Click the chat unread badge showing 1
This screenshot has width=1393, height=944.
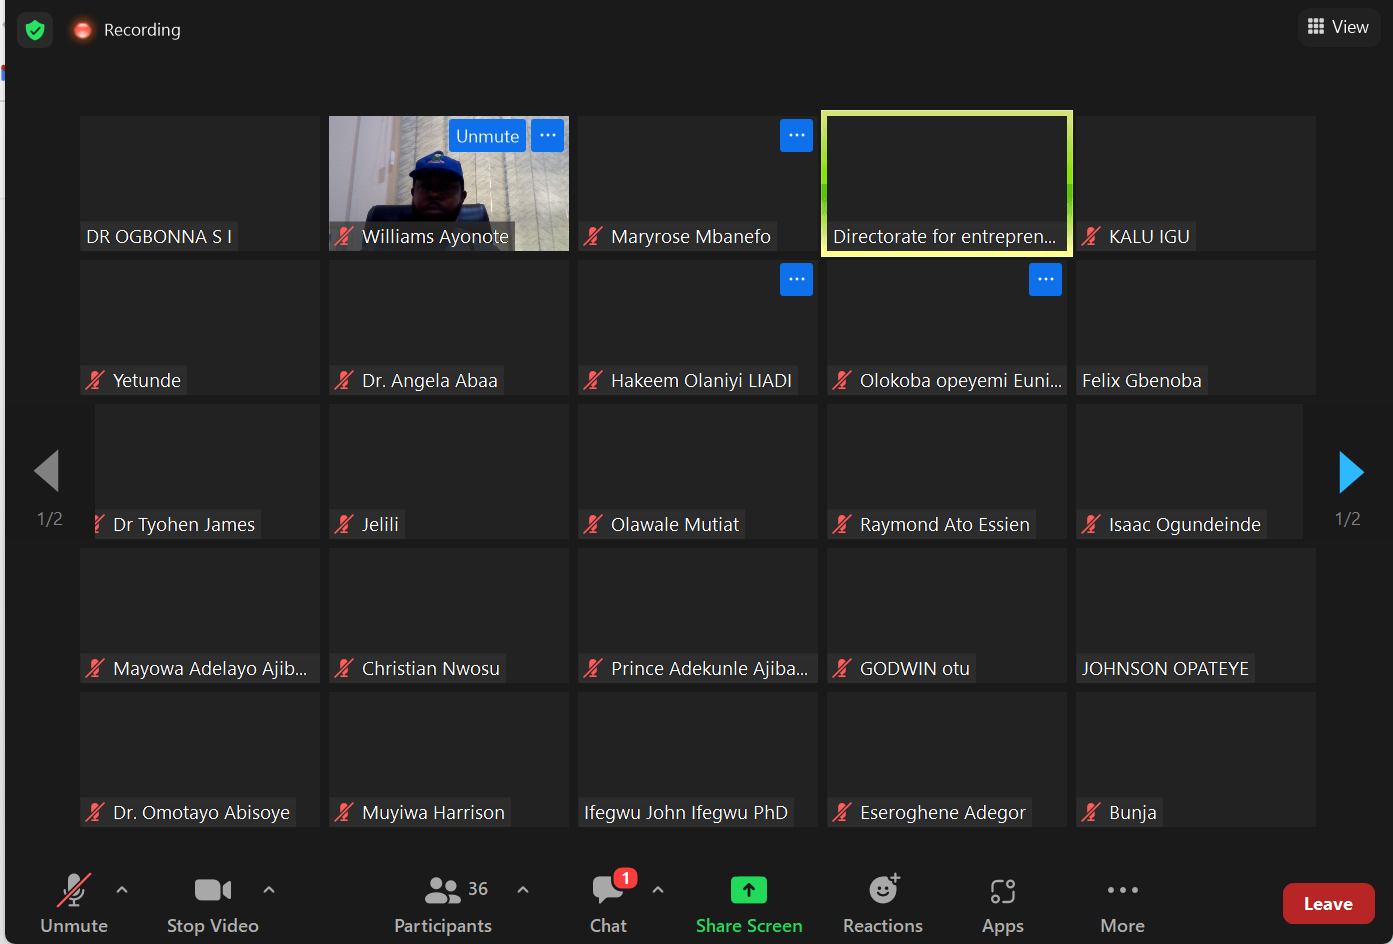coord(625,878)
